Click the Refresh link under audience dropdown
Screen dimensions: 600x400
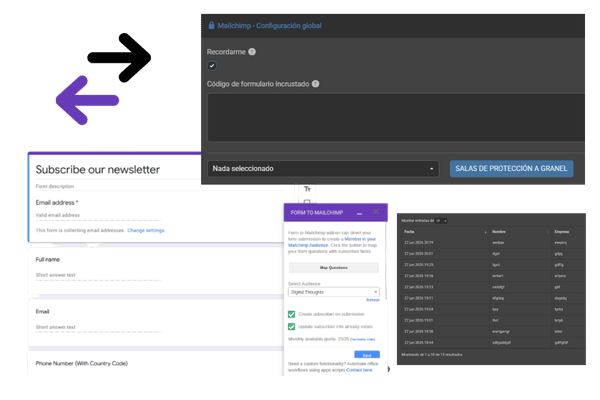[x=373, y=300]
